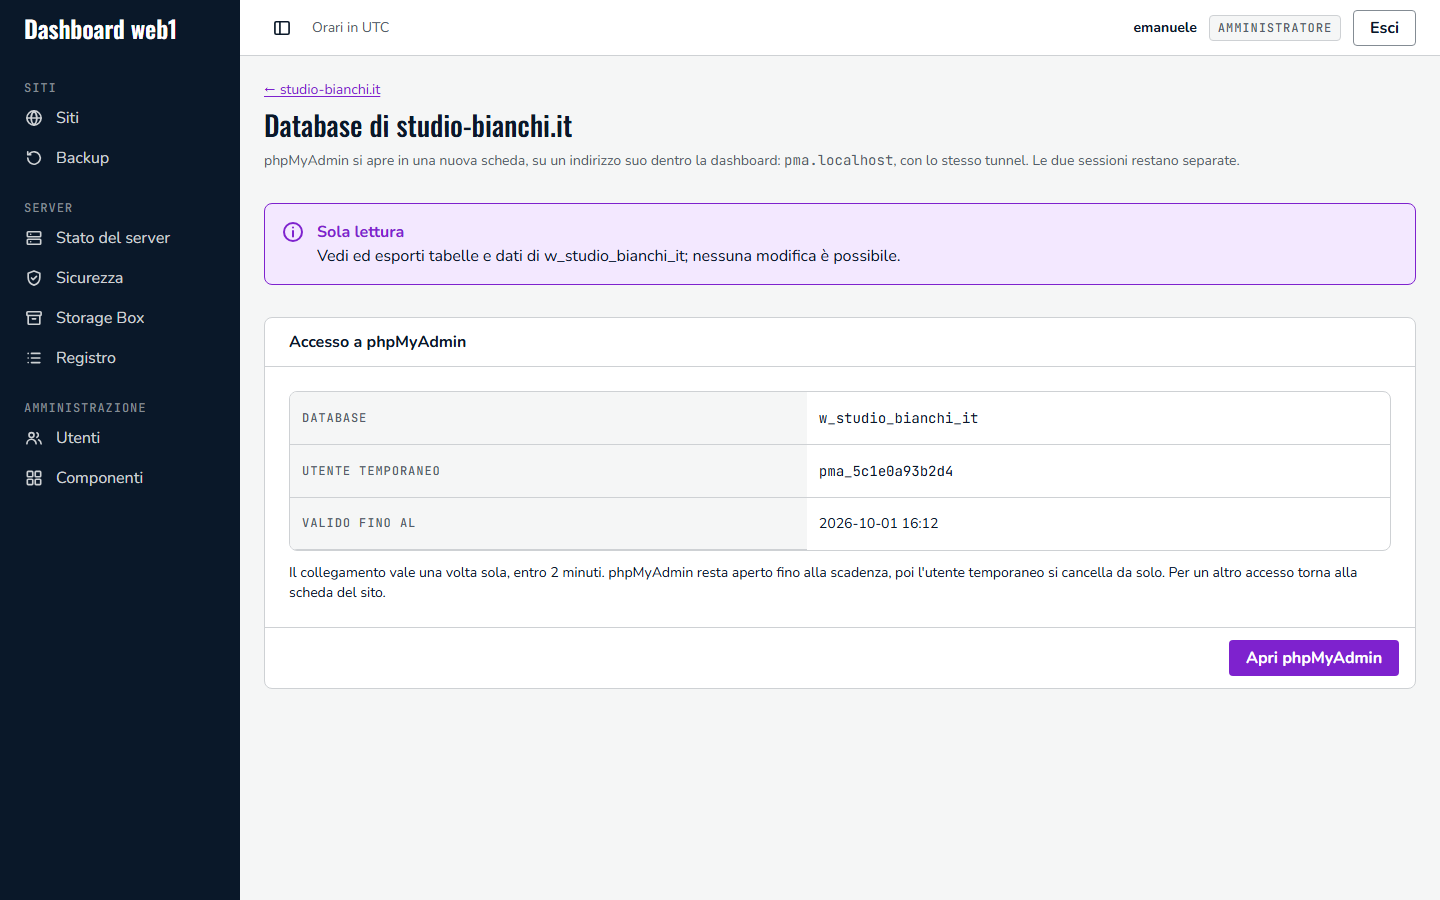Go to the Backup section
Viewport: 1440px width, 900px height.
click(x=120, y=158)
